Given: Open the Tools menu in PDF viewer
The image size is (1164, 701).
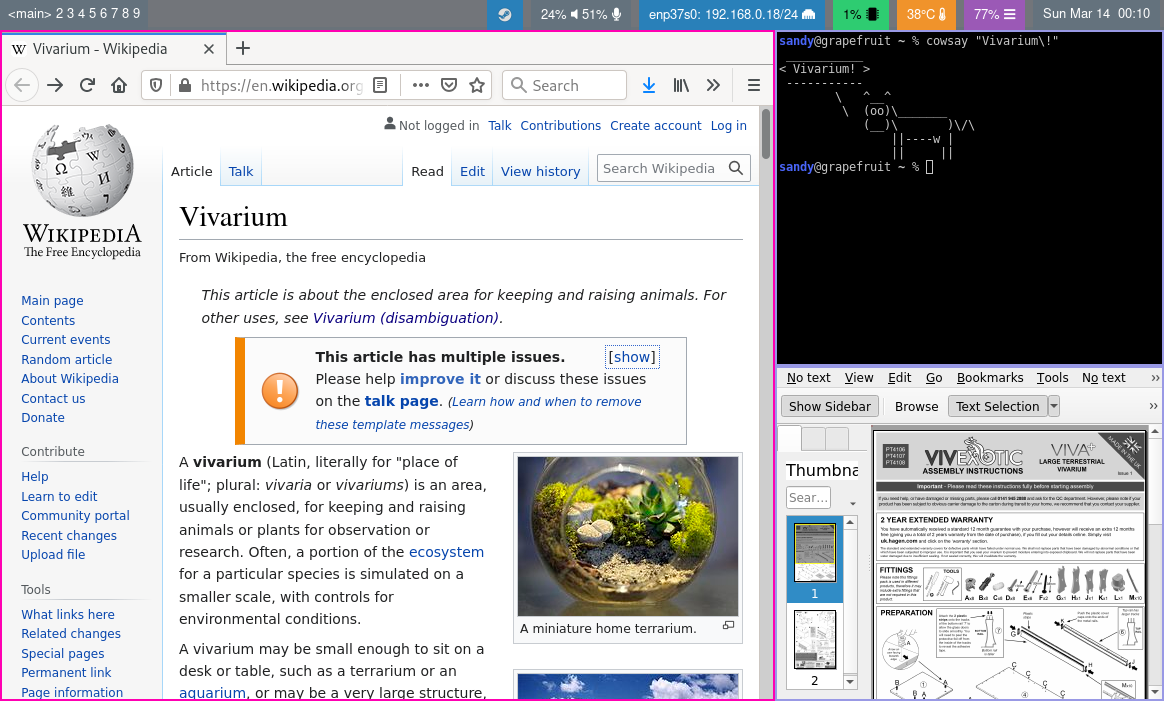Looking at the screenshot, I should coord(1052,377).
